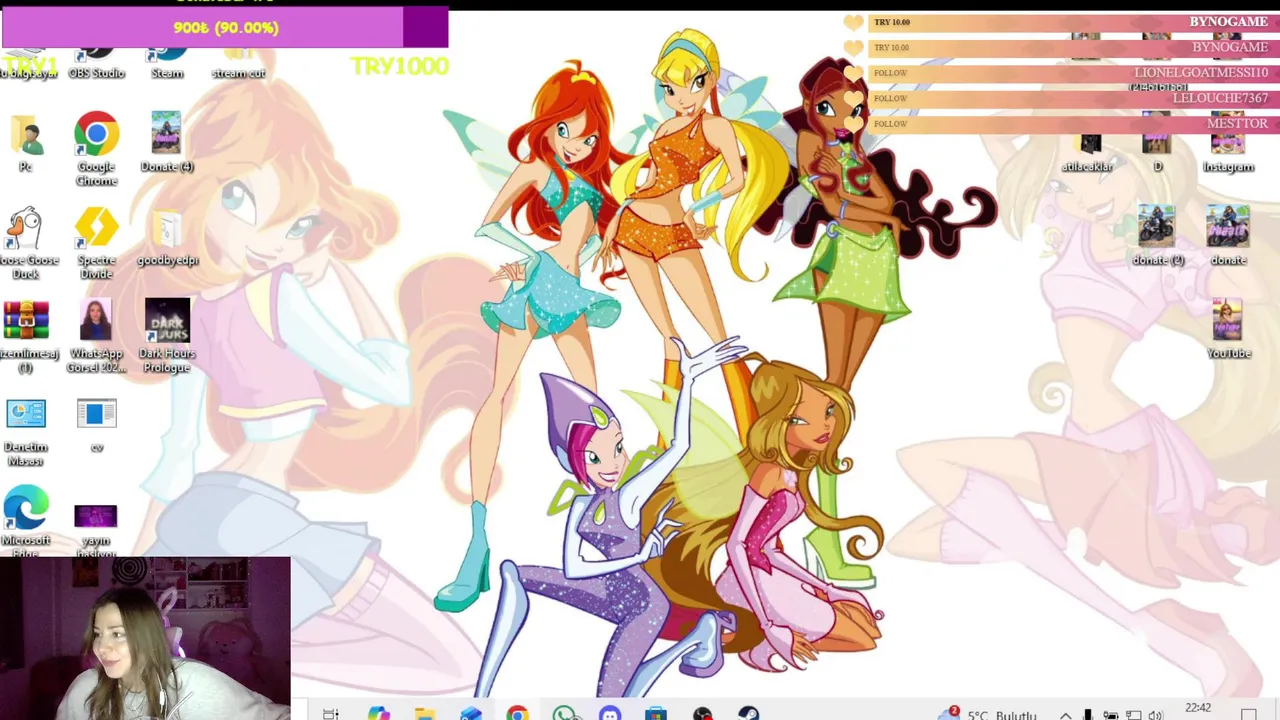Open the clock showing 22:42
Viewport: 1280px width, 720px height.
point(1198,709)
